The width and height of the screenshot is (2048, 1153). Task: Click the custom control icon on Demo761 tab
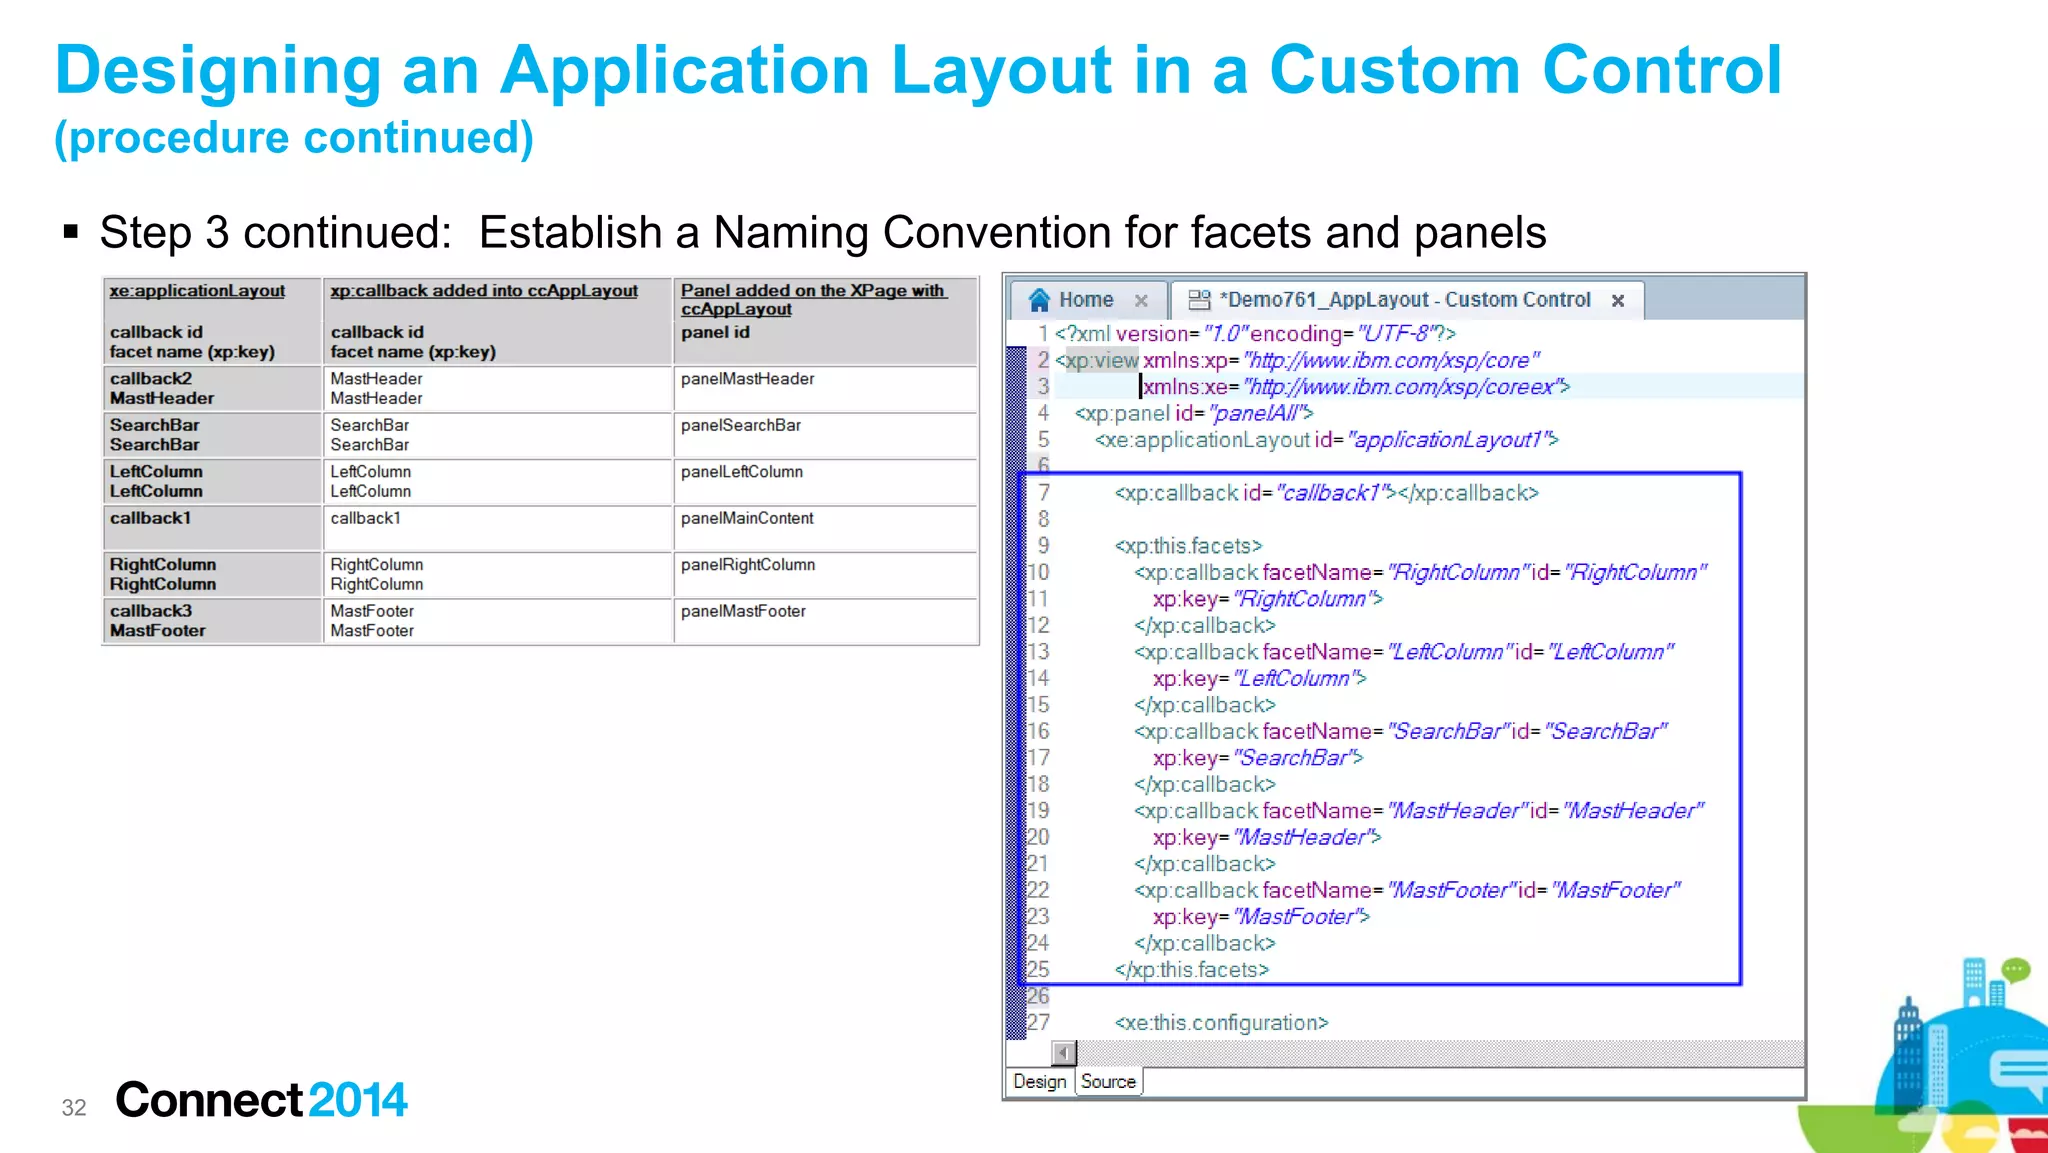click(1199, 300)
